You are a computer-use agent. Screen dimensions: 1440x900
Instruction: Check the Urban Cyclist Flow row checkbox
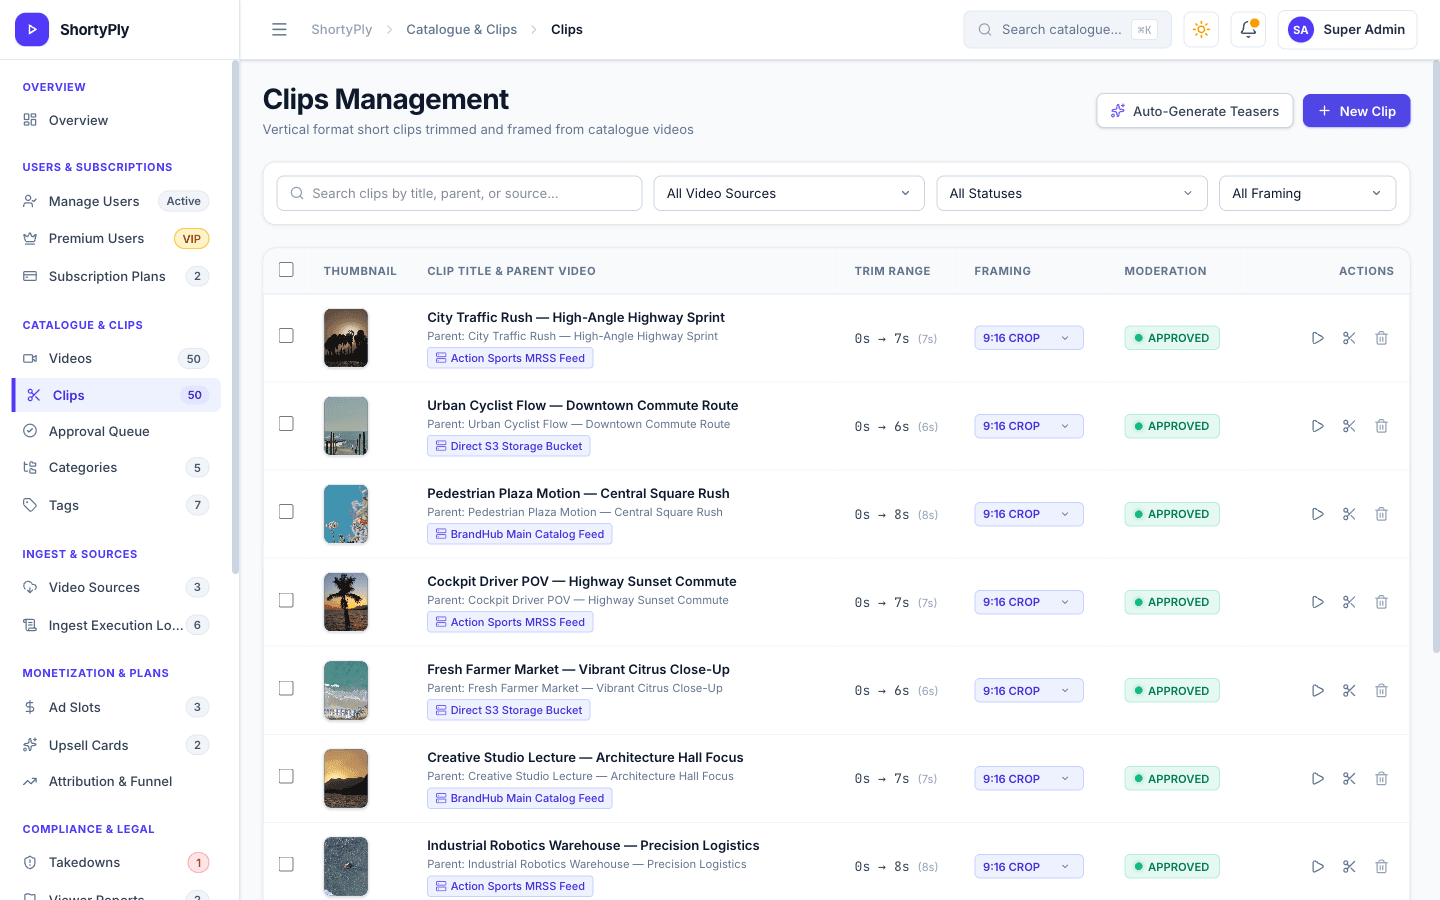pyautogui.click(x=286, y=424)
